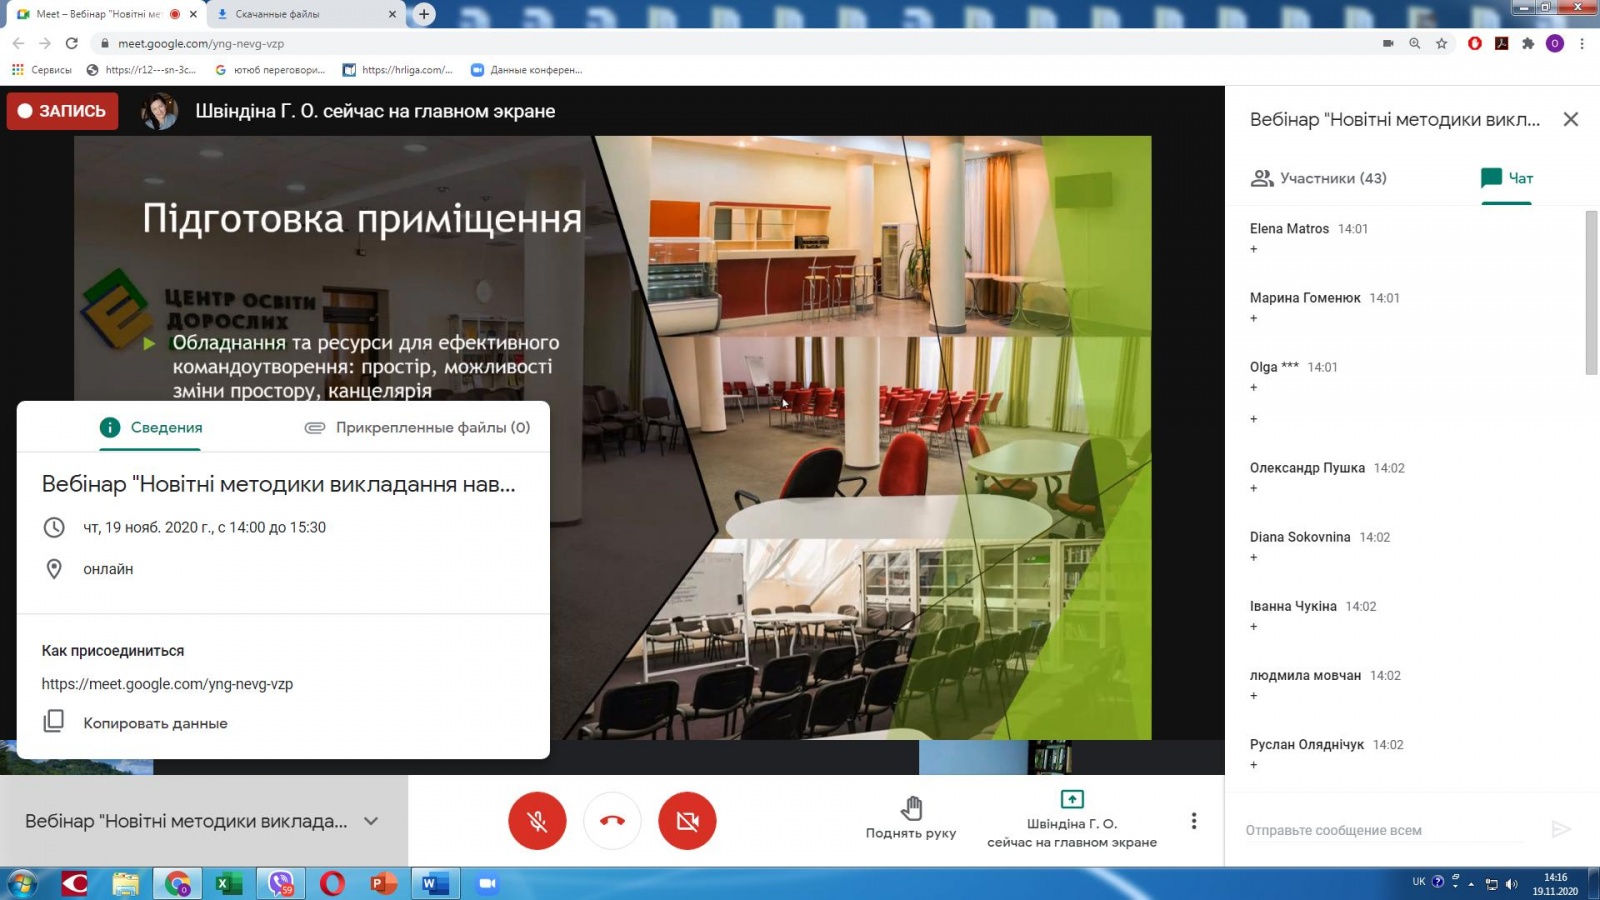Image resolution: width=1600 pixels, height=900 pixels.
Task: Send the chat message arrow
Action: [1561, 829]
